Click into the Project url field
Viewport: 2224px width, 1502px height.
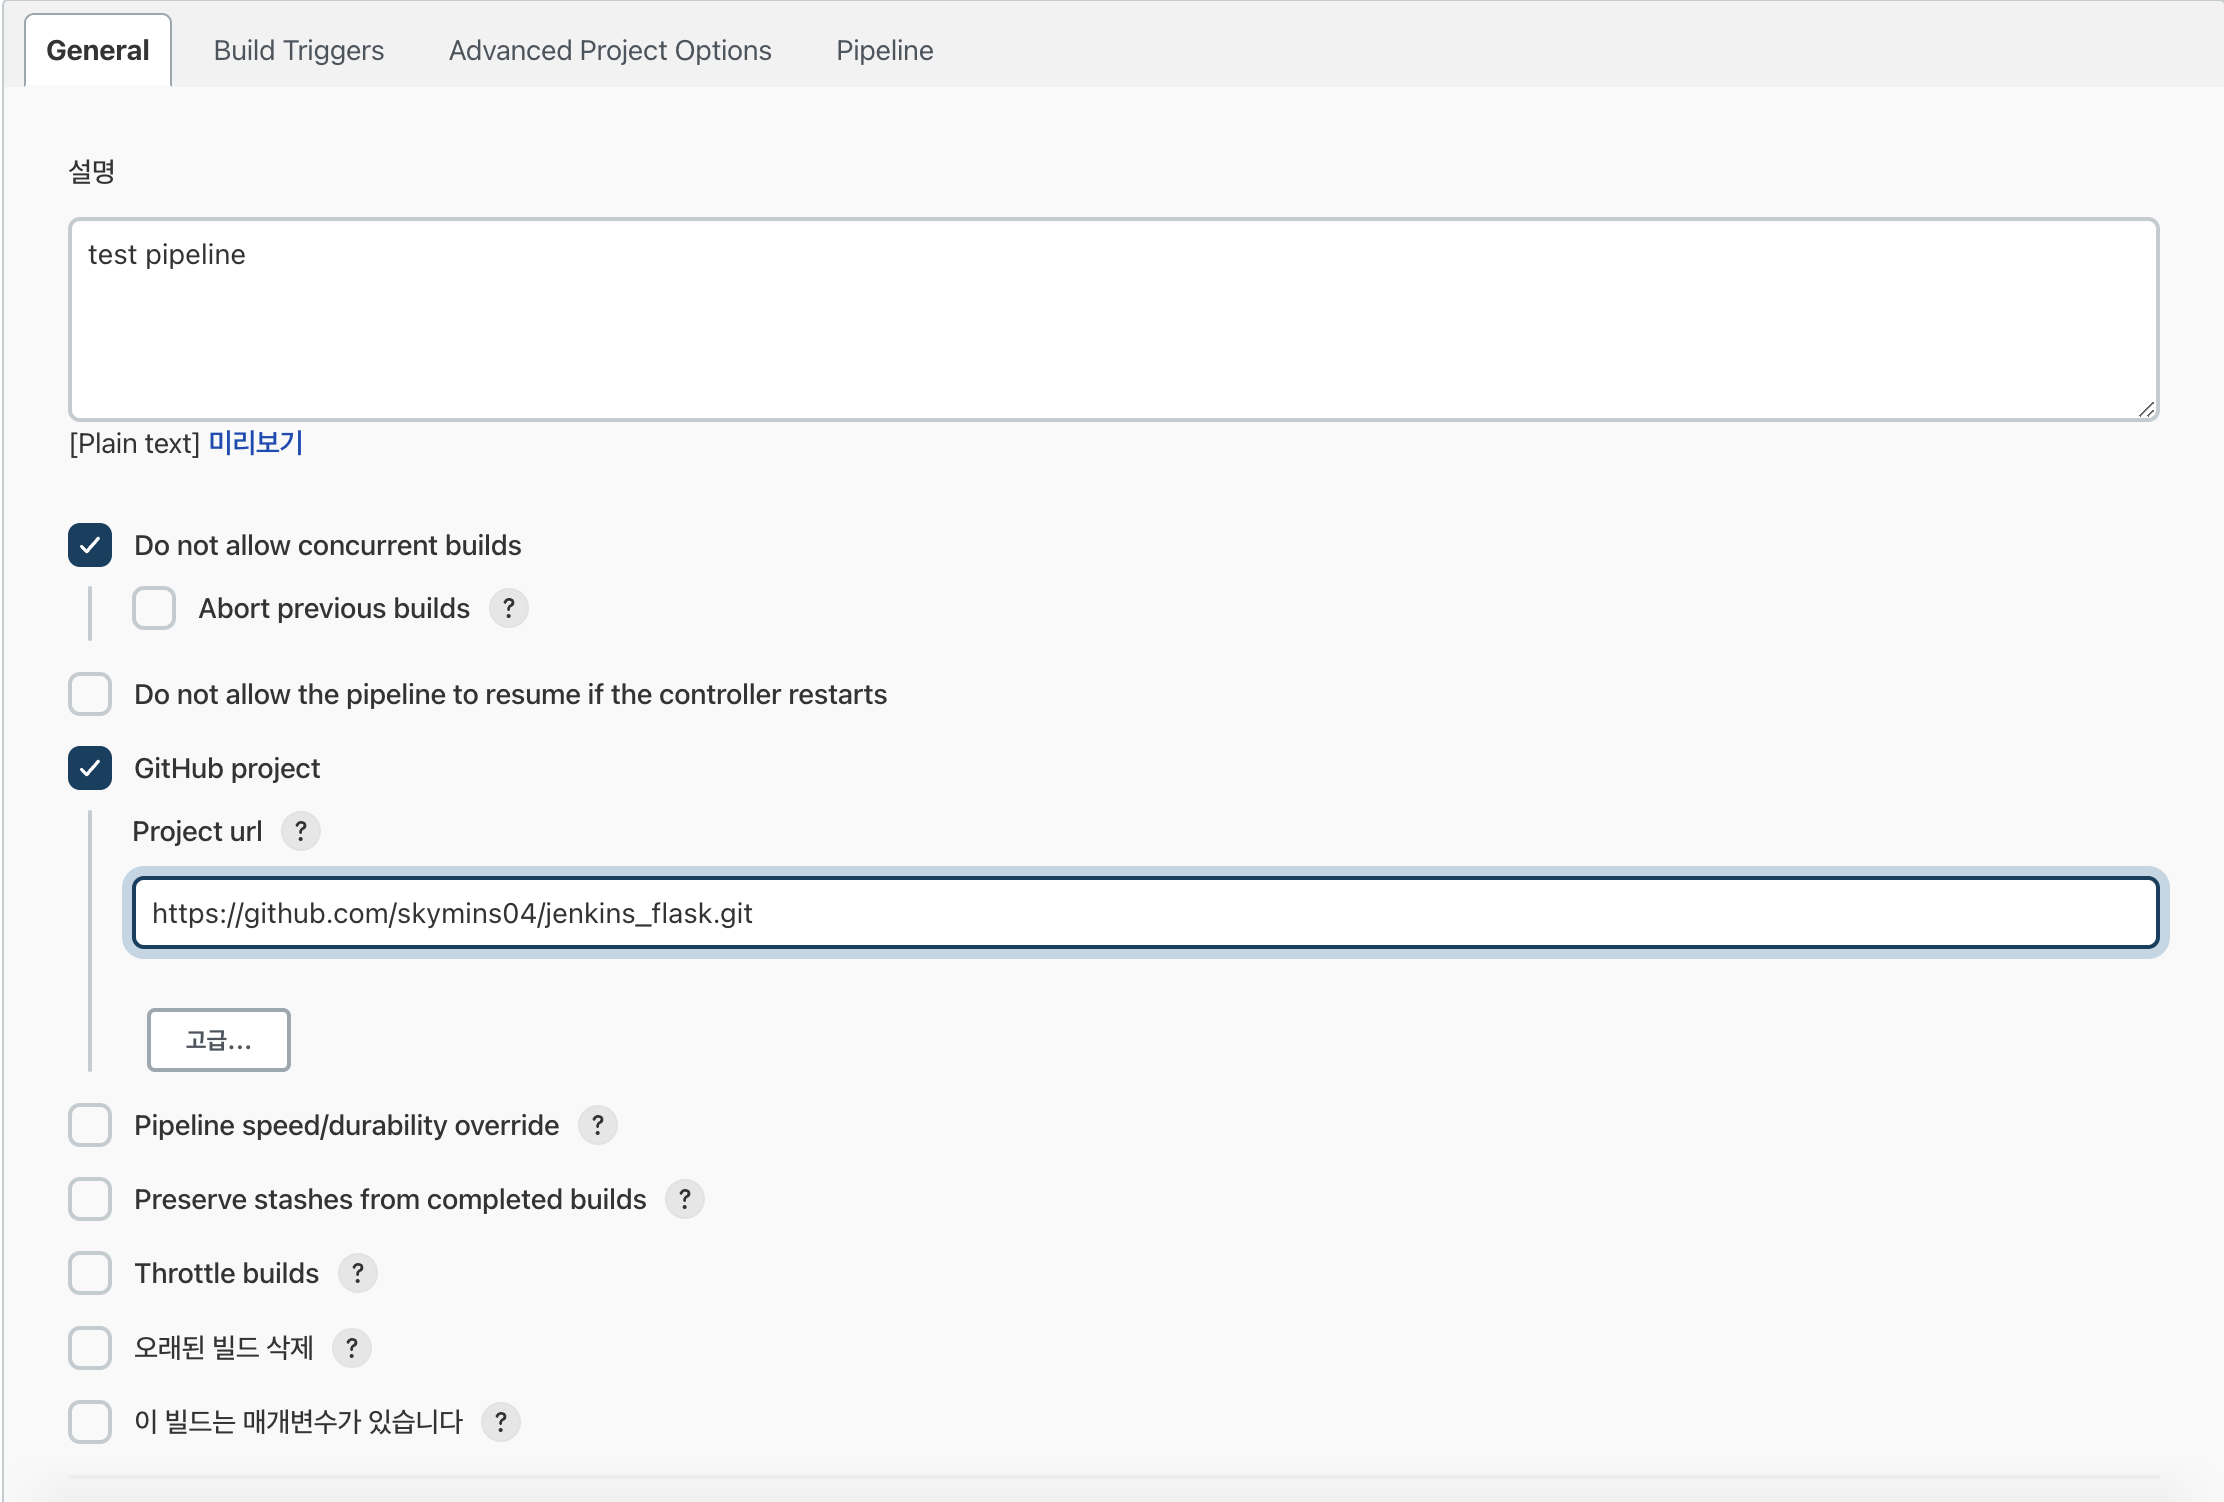[x=1144, y=912]
